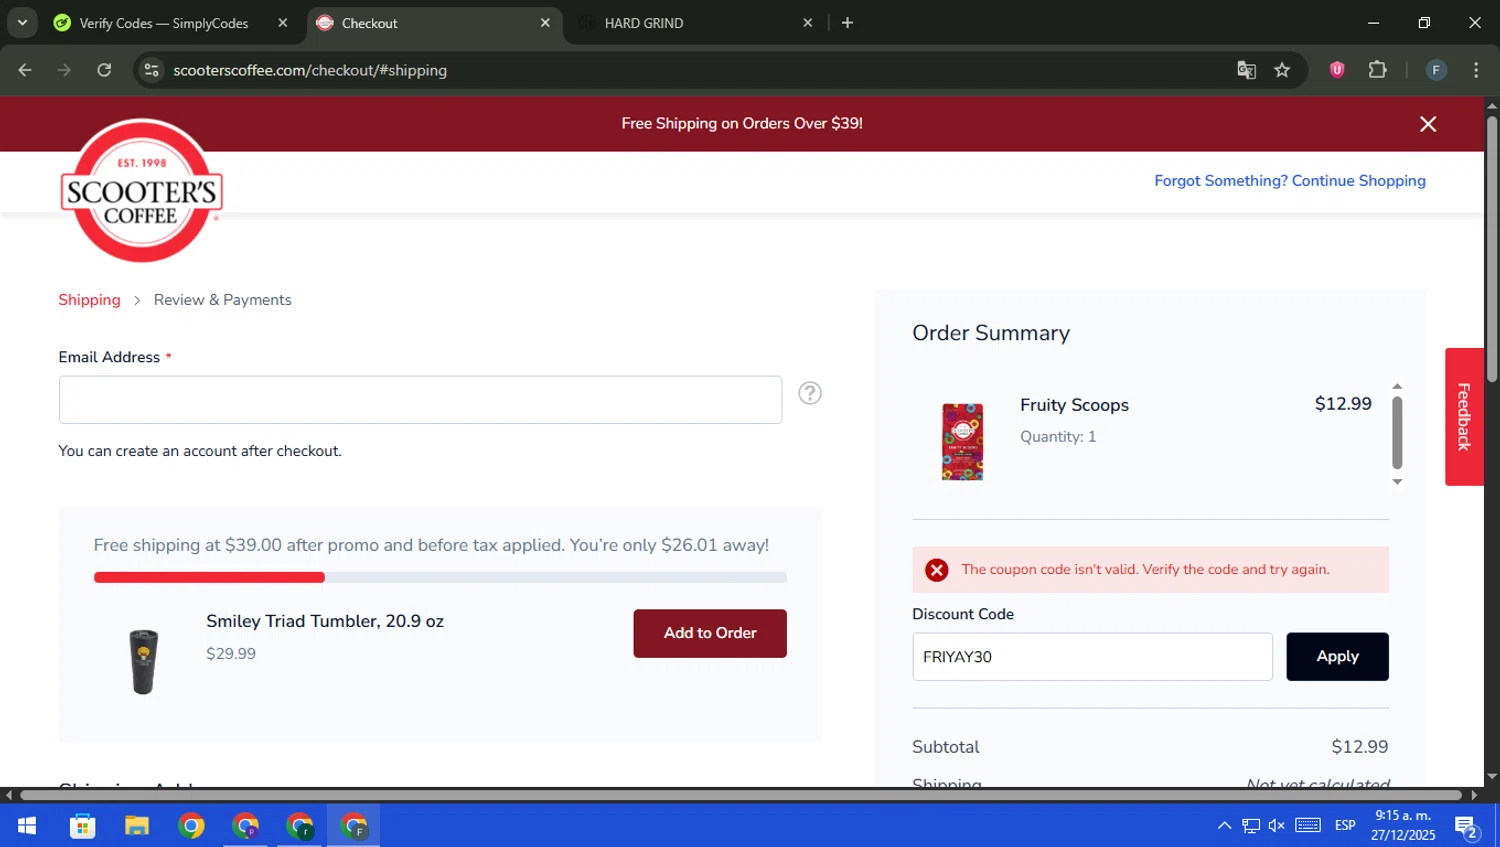Reload the page with the refresh icon

coord(104,70)
